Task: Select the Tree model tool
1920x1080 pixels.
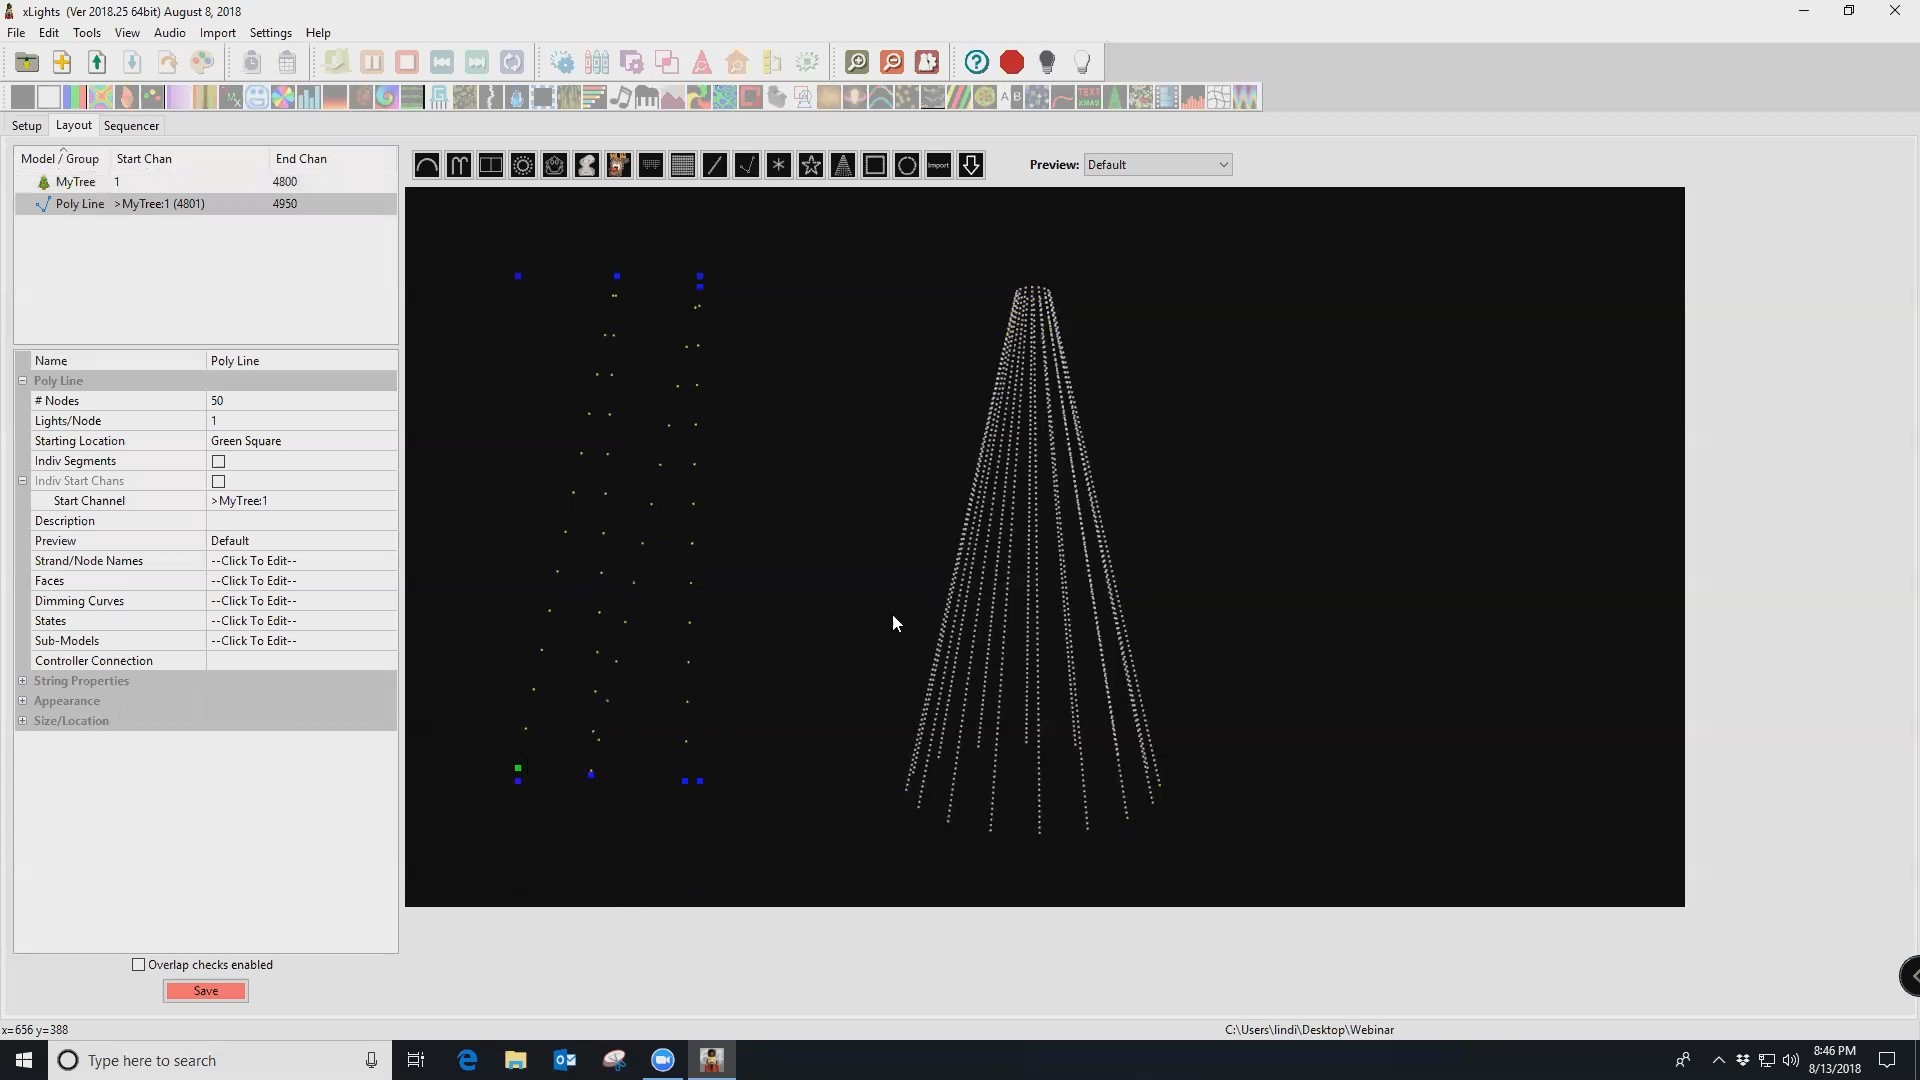Action: (x=843, y=165)
